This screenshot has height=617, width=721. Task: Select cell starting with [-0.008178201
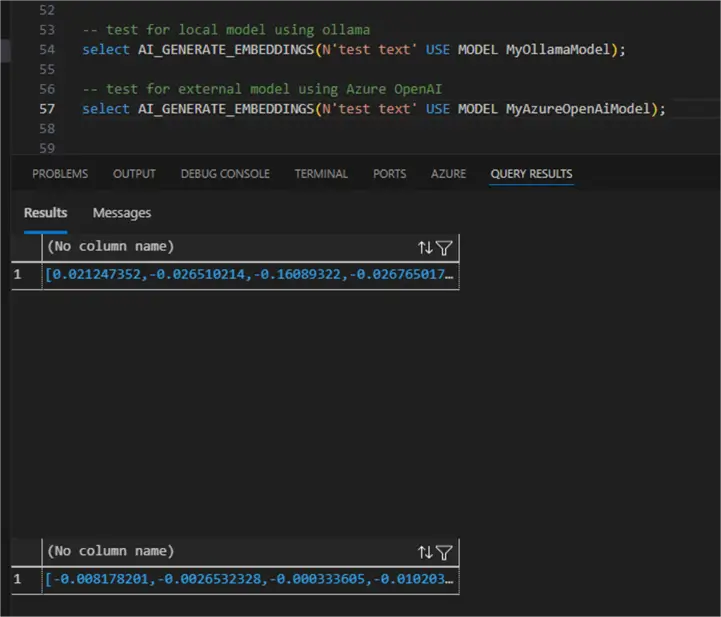[250, 579]
